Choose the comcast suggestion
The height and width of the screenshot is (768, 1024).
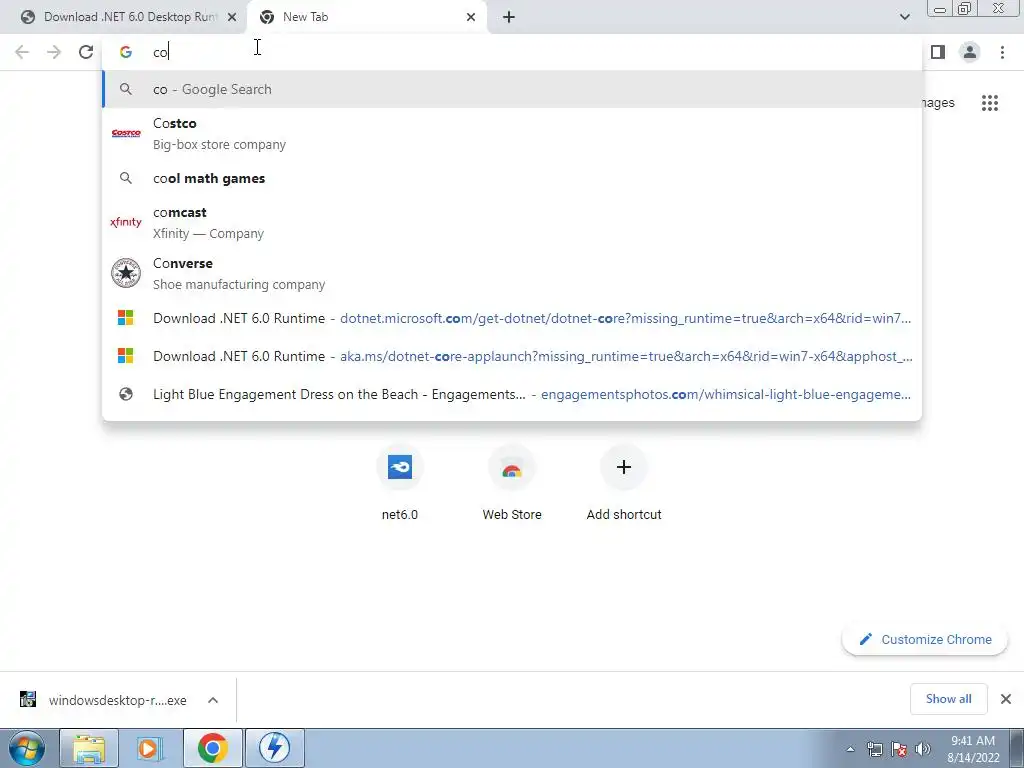click(512, 222)
